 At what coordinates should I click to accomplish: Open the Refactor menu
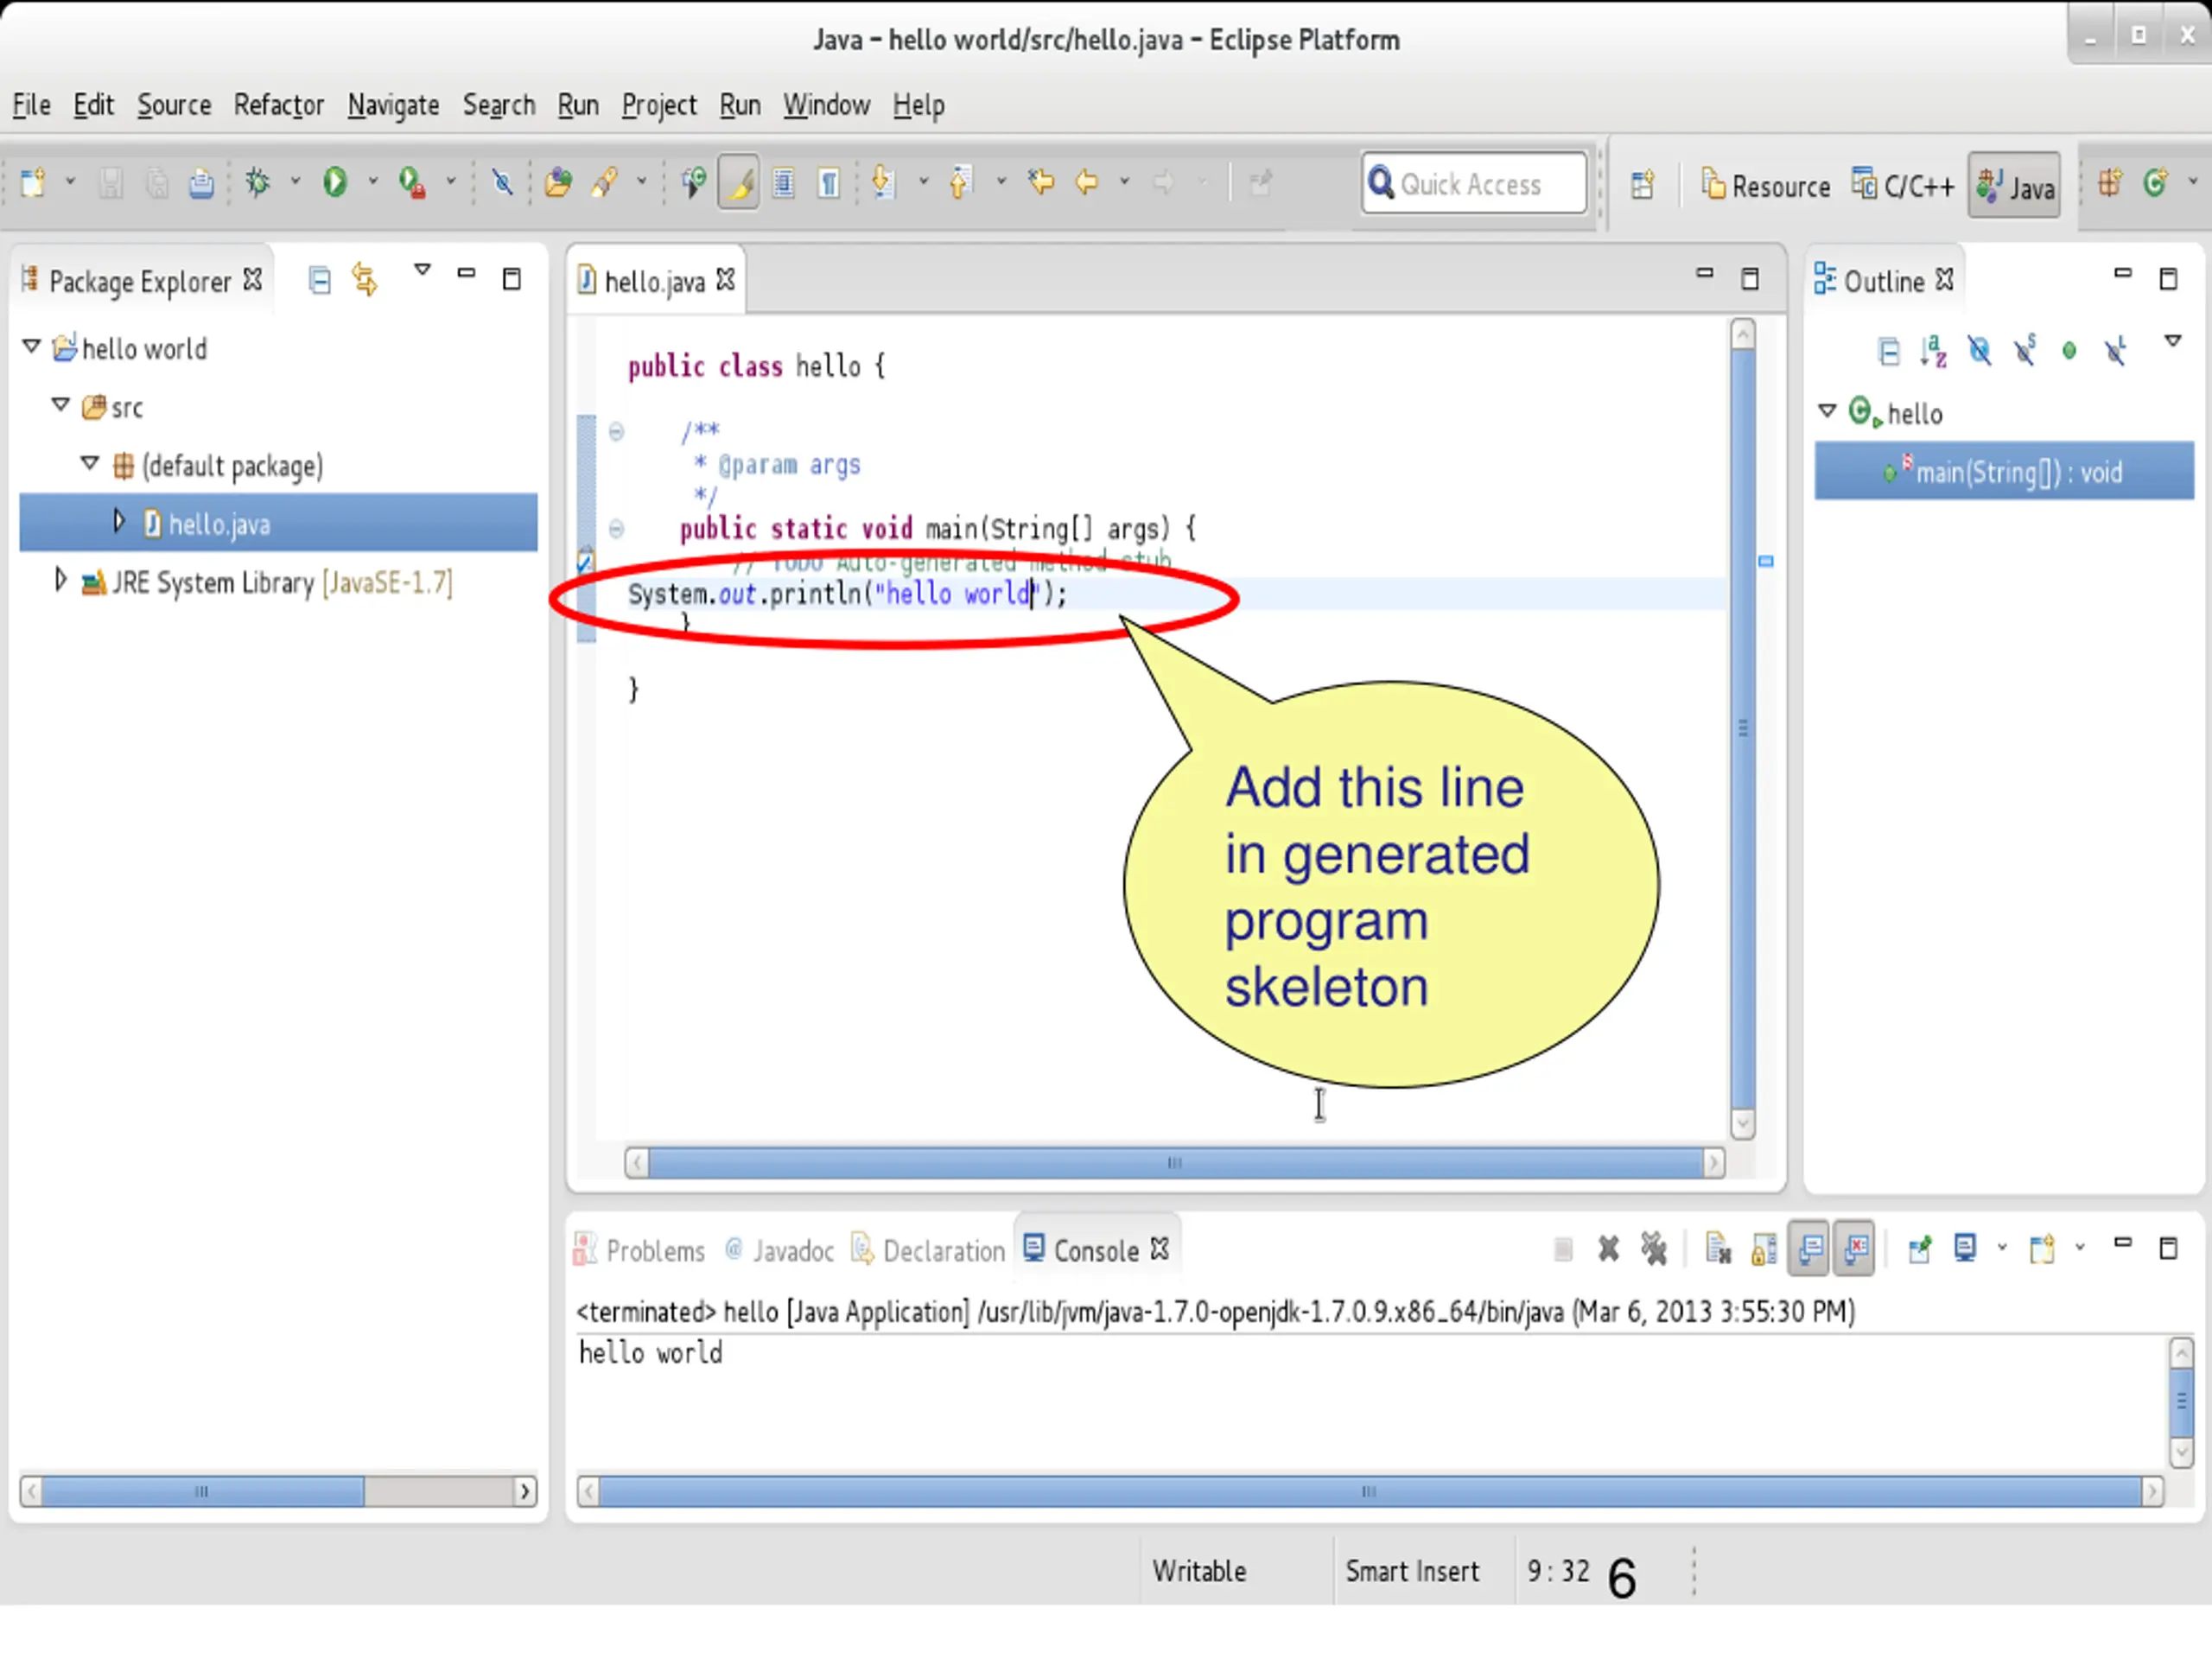278,105
